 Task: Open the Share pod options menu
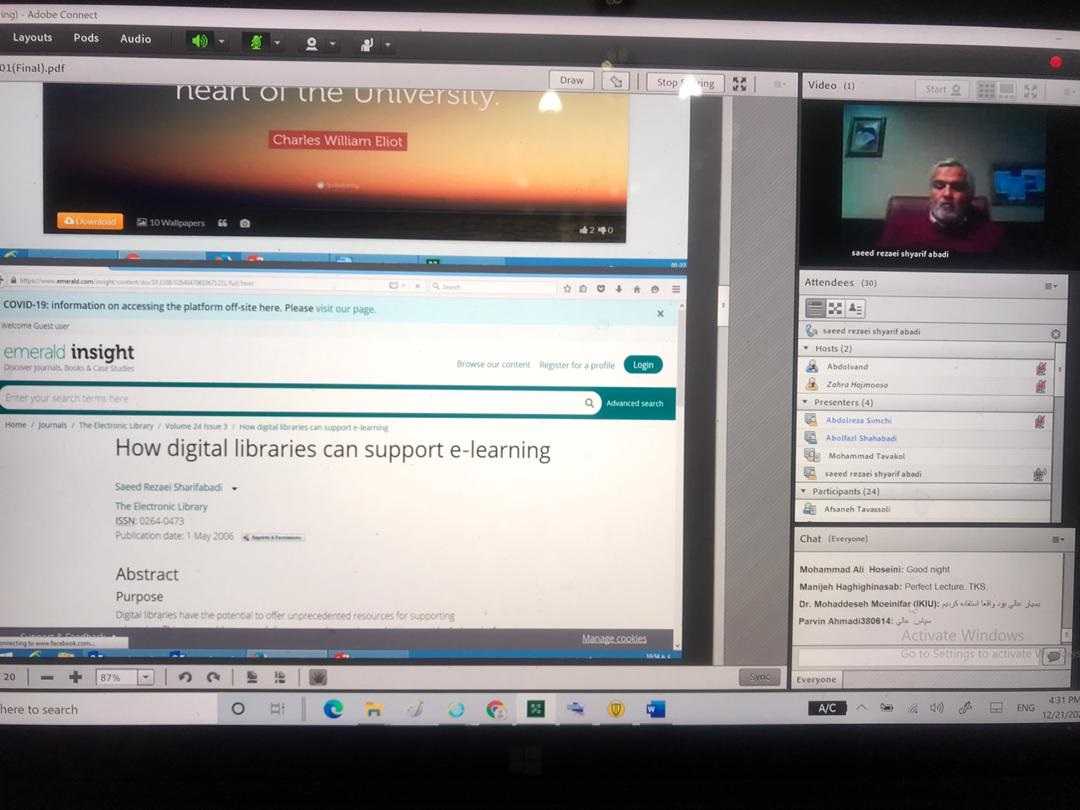pyautogui.click(x=780, y=85)
